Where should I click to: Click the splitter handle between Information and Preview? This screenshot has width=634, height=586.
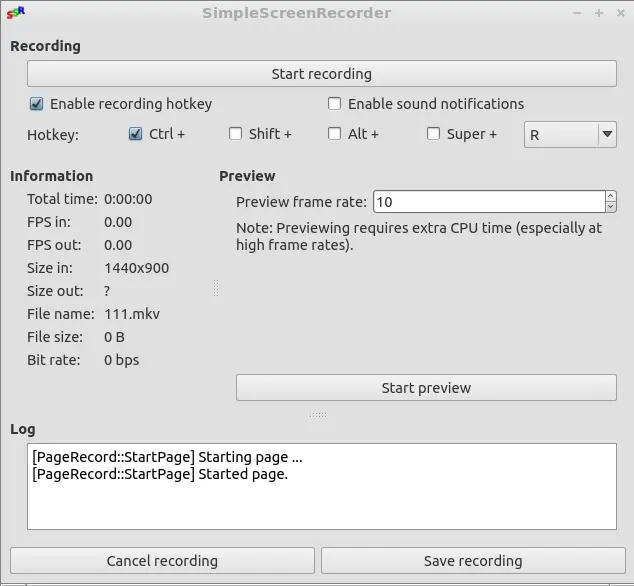click(x=216, y=288)
